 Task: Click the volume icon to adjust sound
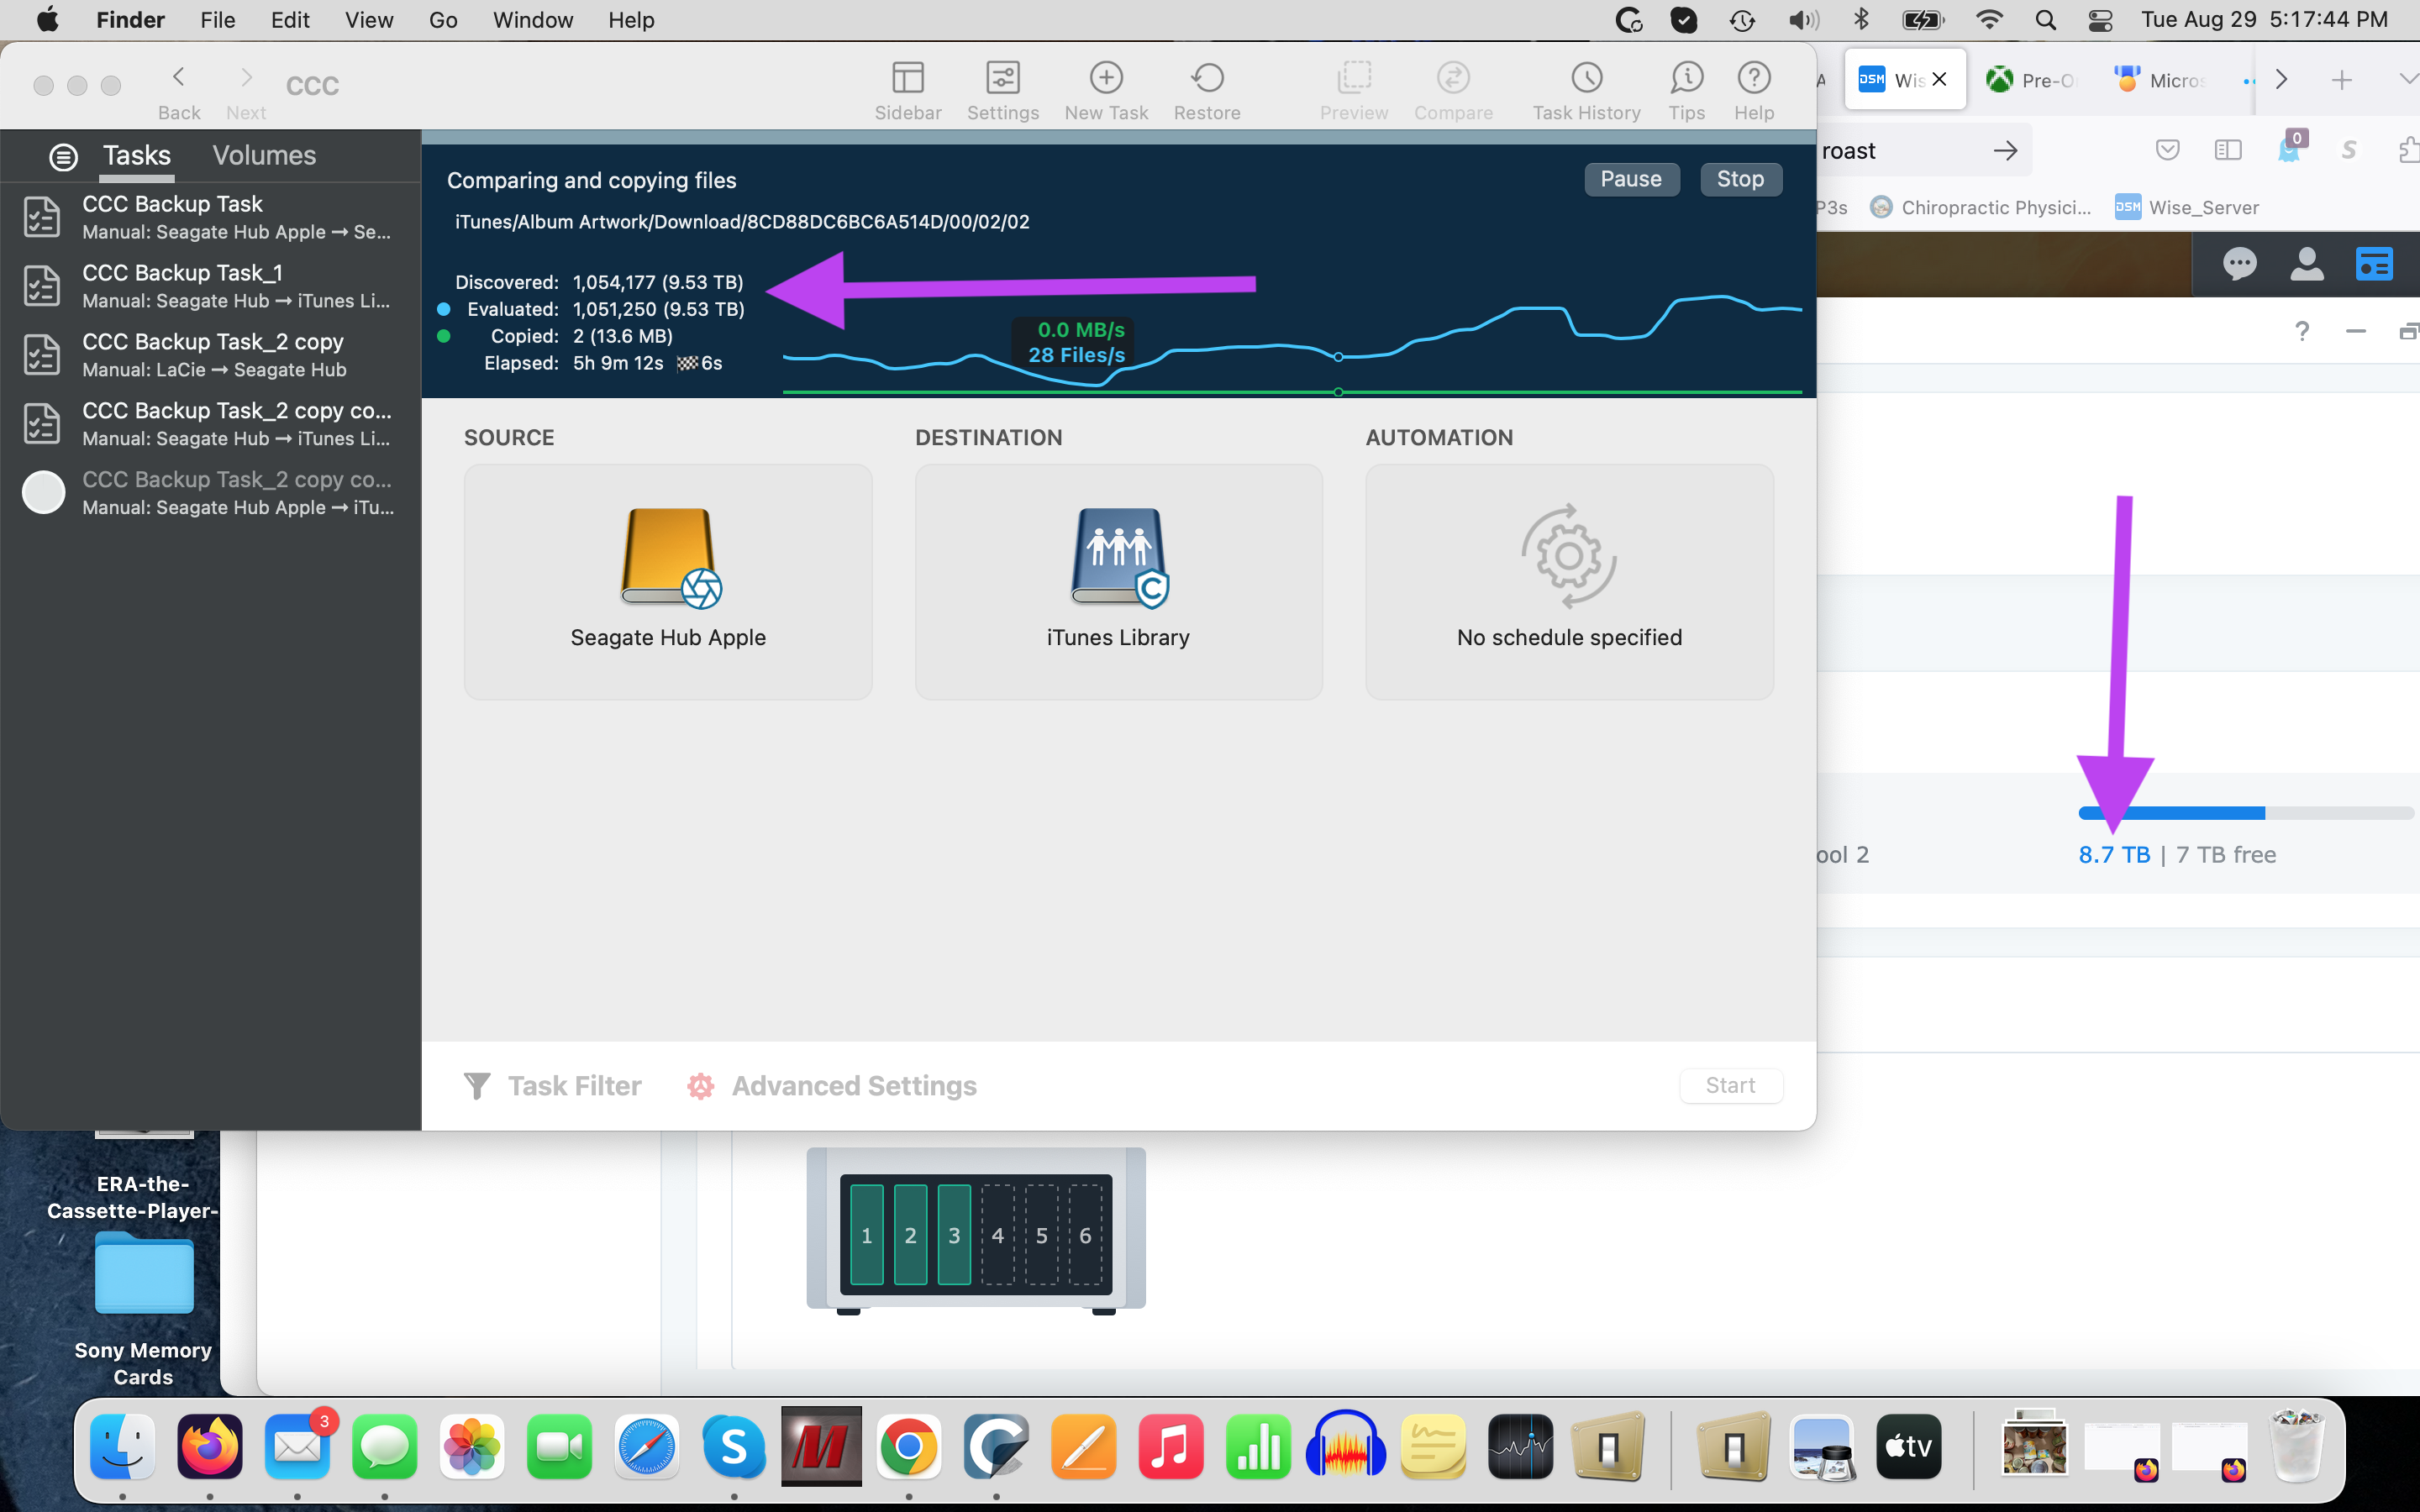pos(1802,19)
